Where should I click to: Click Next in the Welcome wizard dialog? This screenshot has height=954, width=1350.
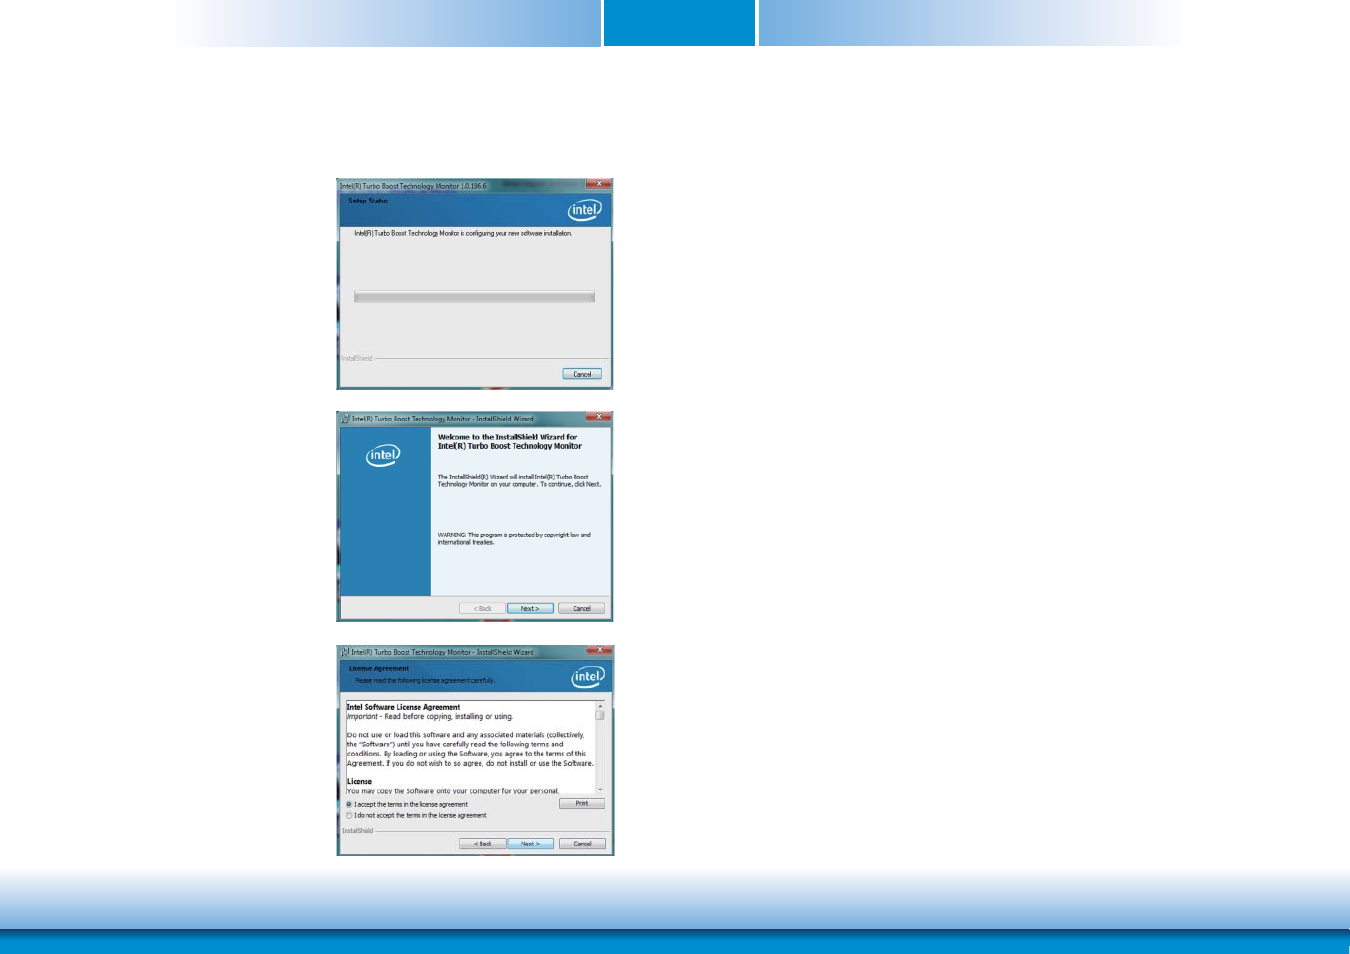pyautogui.click(x=530, y=608)
